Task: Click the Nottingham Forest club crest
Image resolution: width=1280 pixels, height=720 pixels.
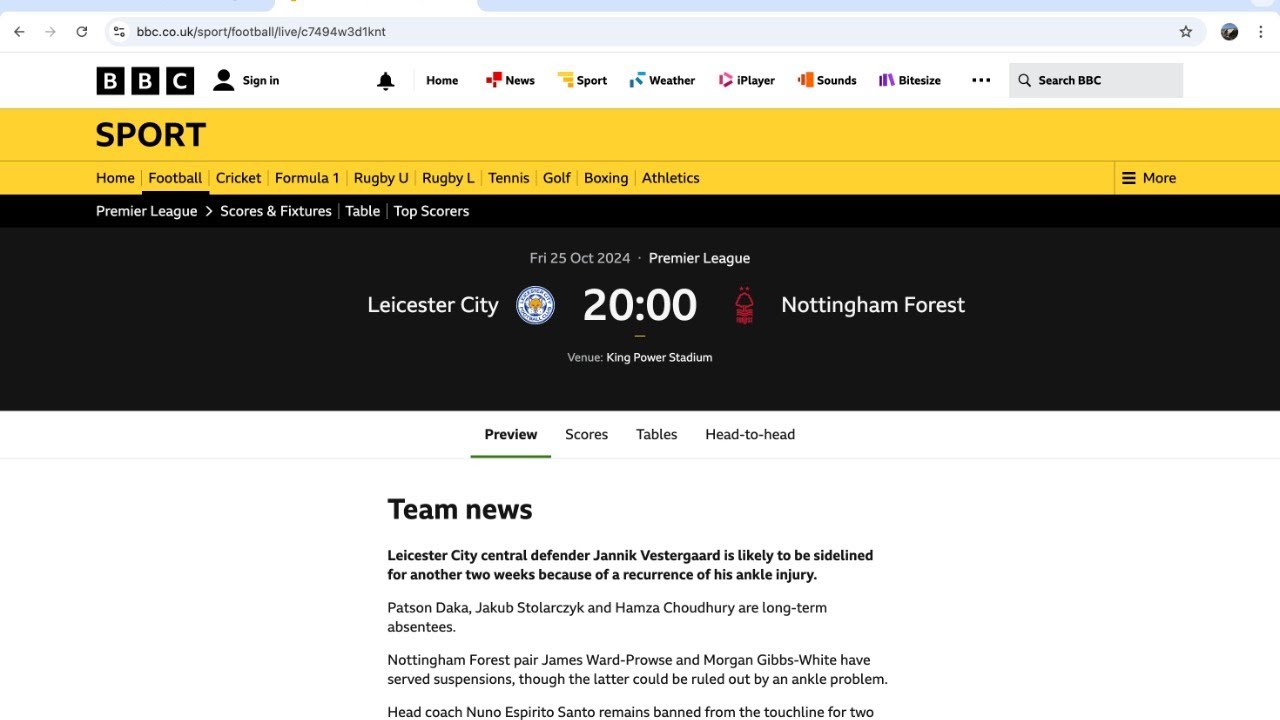Action: point(744,305)
